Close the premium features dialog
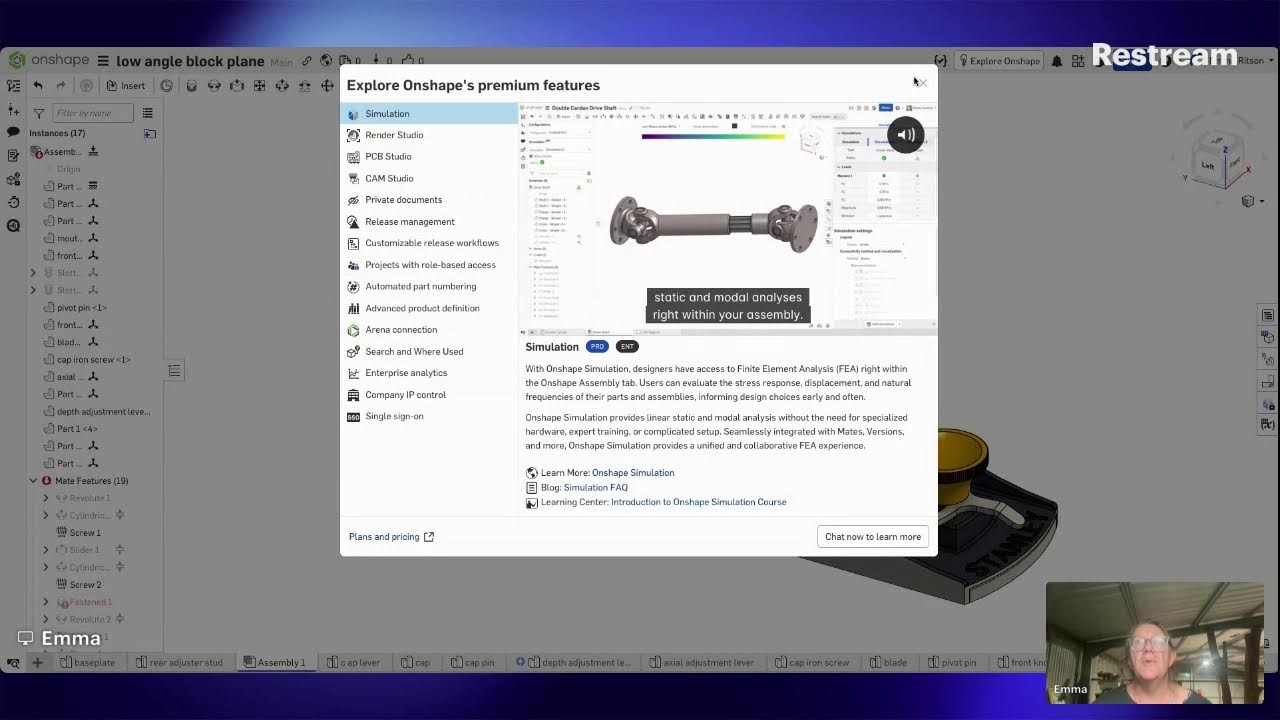 coord(921,84)
